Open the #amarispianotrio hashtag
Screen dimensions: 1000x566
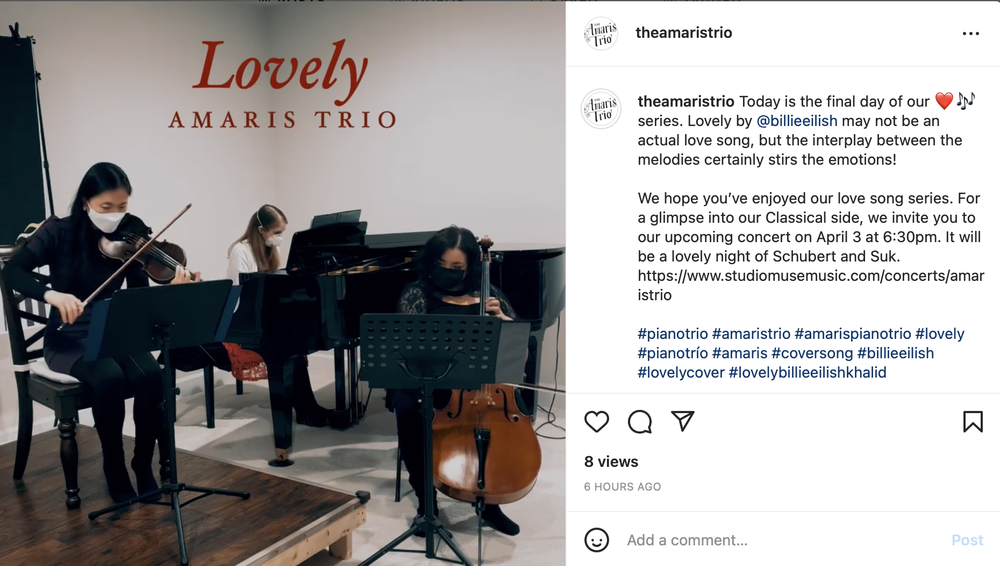coord(853,334)
